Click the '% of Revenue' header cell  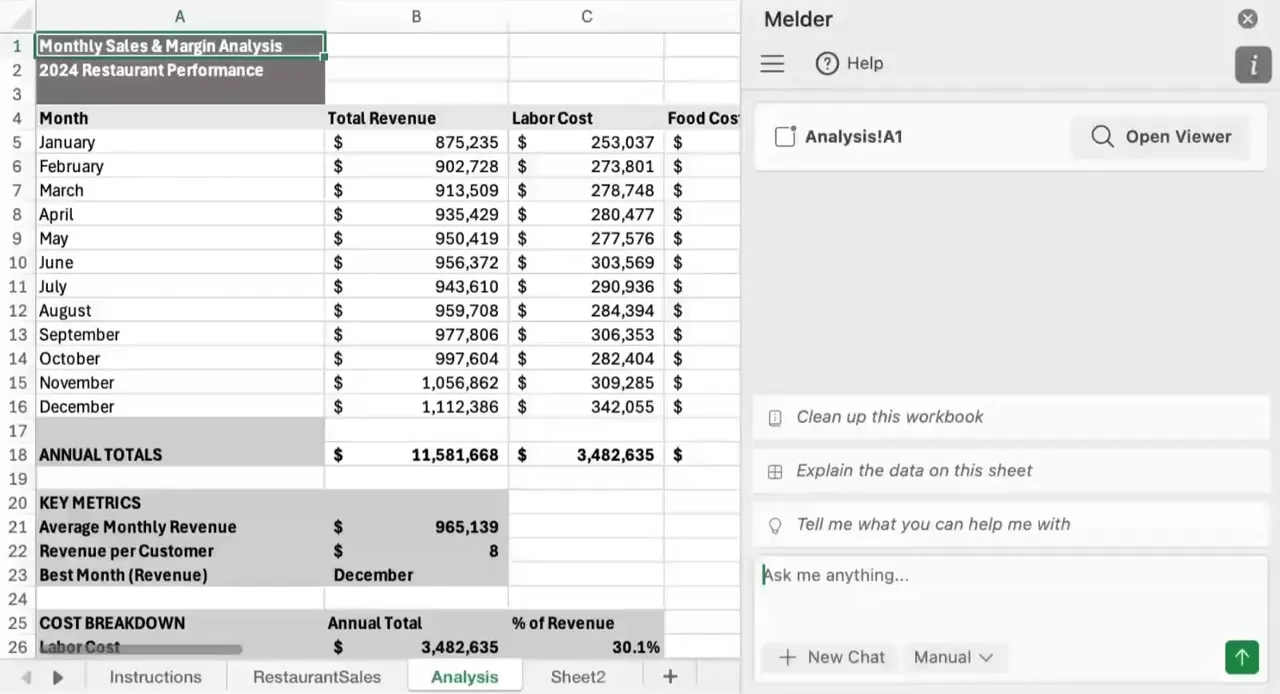(586, 623)
